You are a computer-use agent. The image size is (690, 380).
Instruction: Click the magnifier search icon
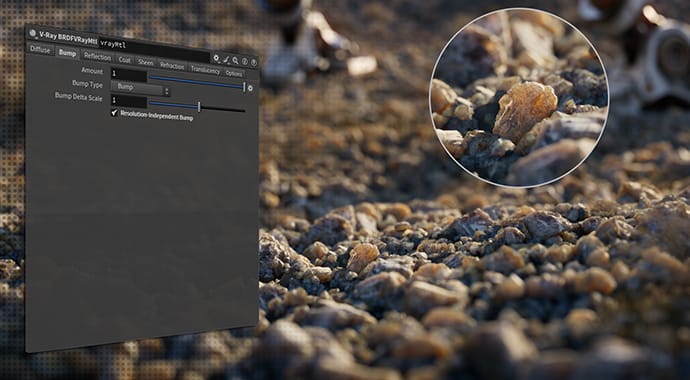[236, 60]
